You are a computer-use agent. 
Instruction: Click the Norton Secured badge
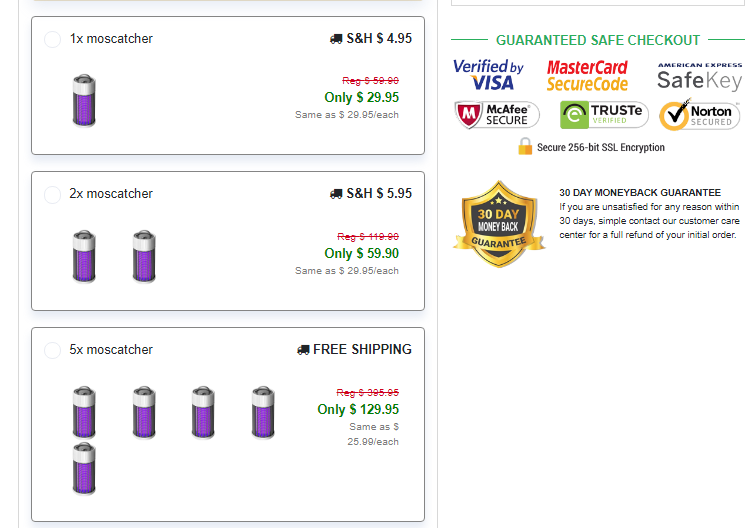tap(700, 115)
